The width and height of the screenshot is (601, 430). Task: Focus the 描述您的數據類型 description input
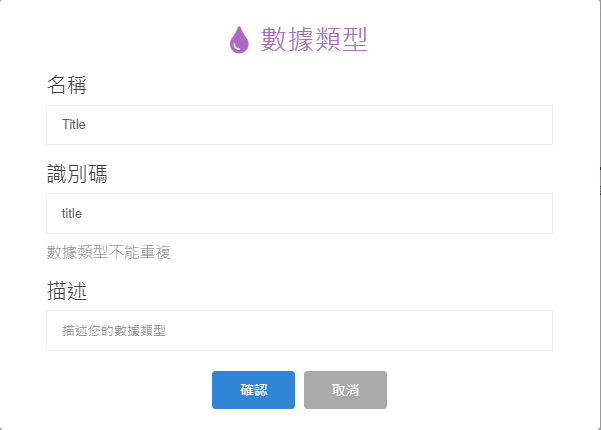tap(299, 330)
